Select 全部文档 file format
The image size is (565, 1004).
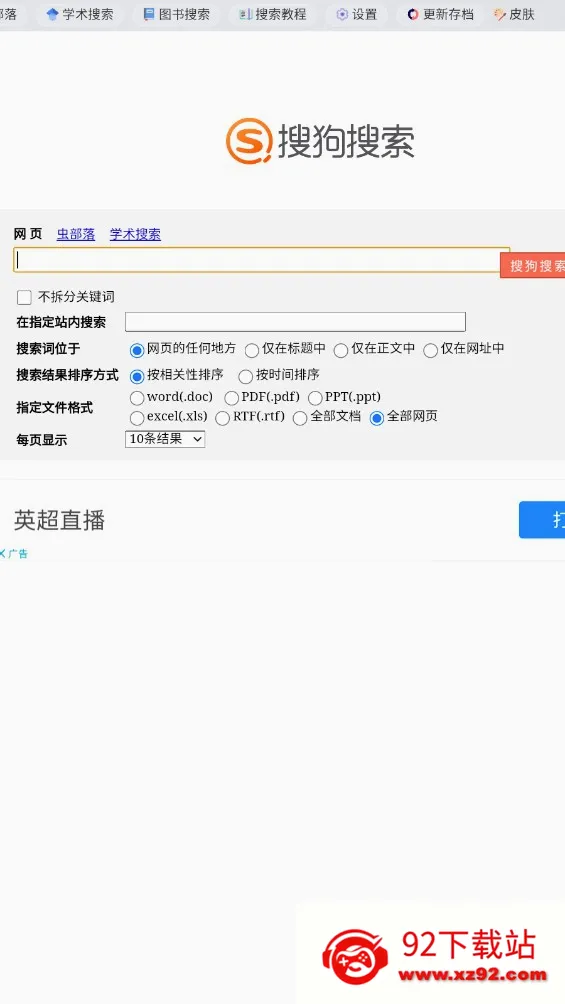pyautogui.click(x=300, y=418)
